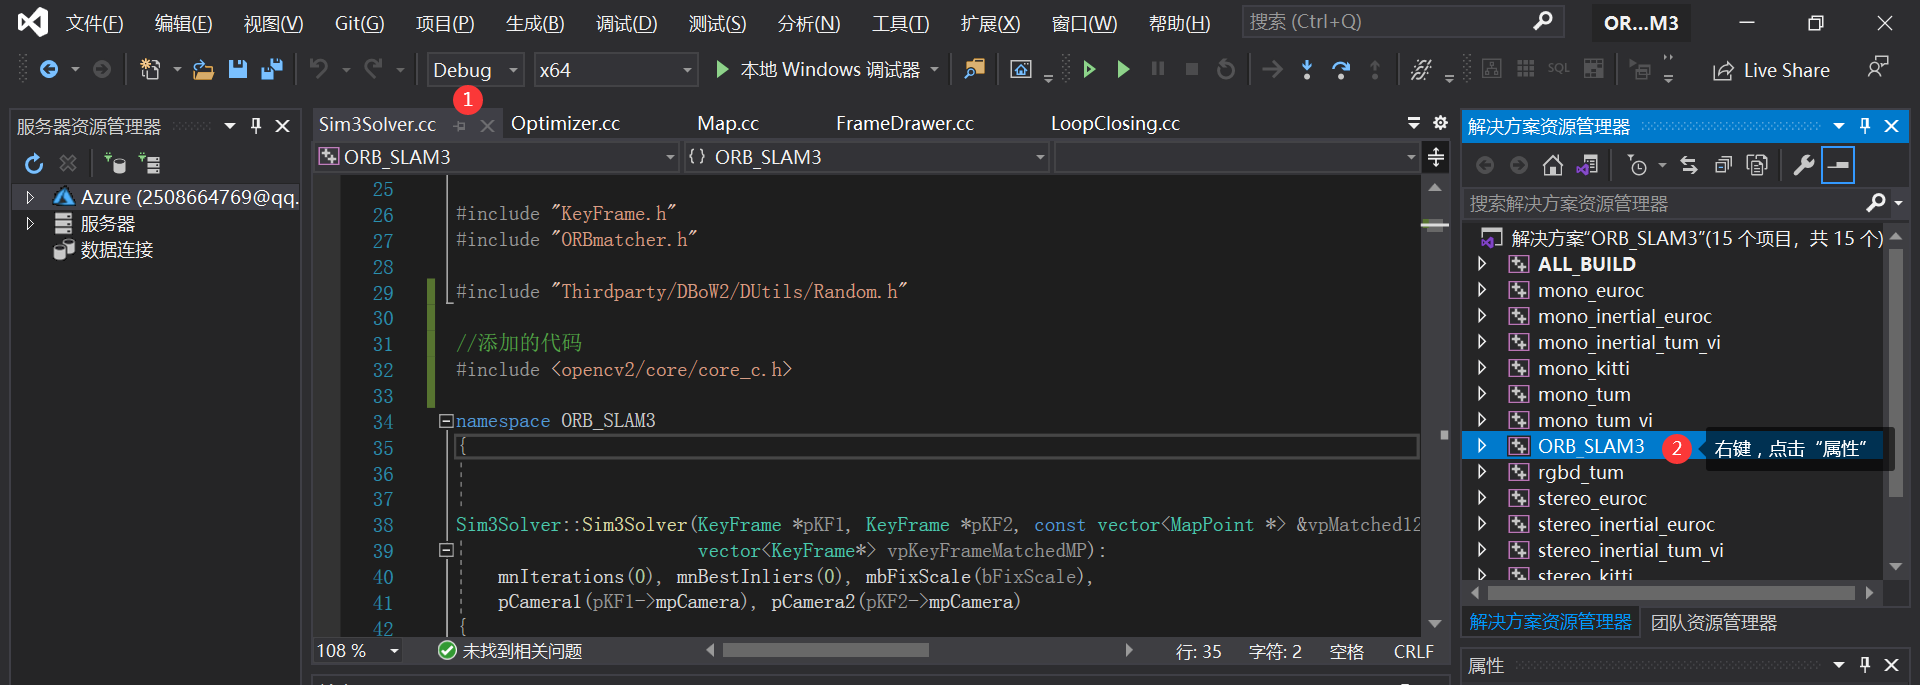The height and width of the screenshot is (685, 1920).
Task: Focus the 搜索解决方案资源管理器 search field
Action: tap(1663, 203)
